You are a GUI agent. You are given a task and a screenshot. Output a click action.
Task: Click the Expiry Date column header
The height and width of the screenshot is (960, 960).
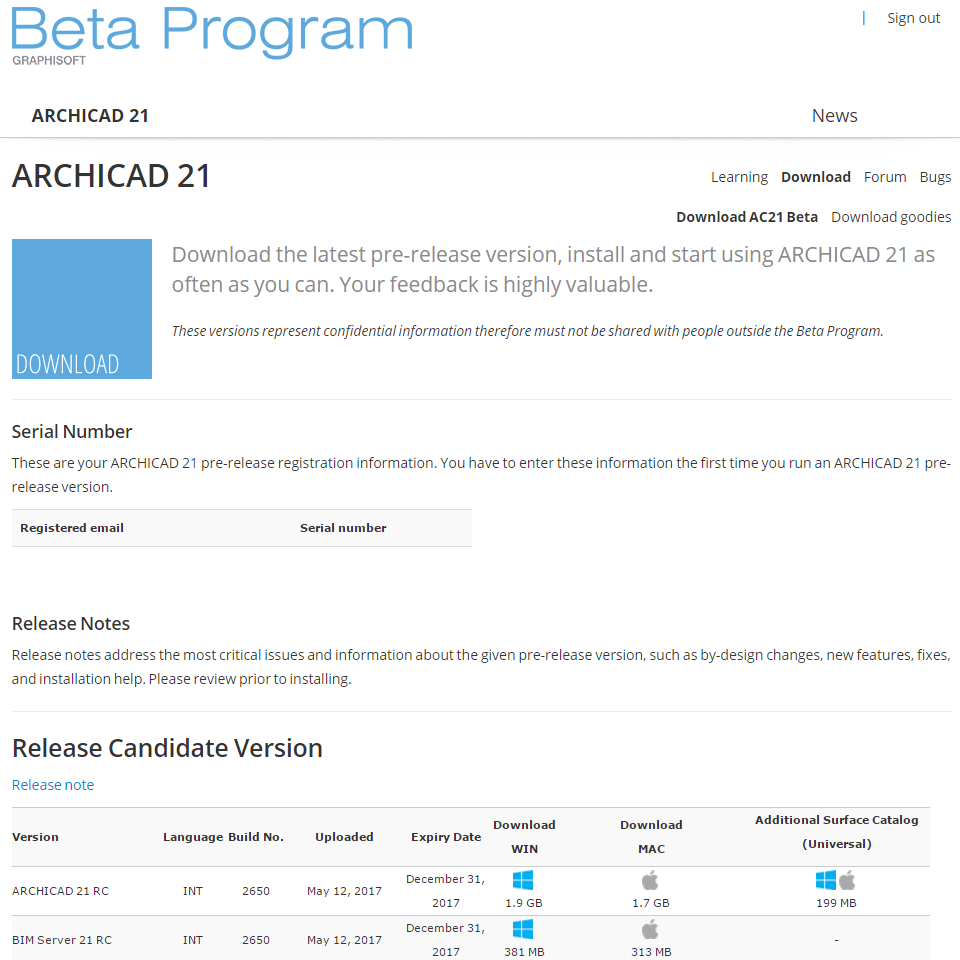click(446, 837)
